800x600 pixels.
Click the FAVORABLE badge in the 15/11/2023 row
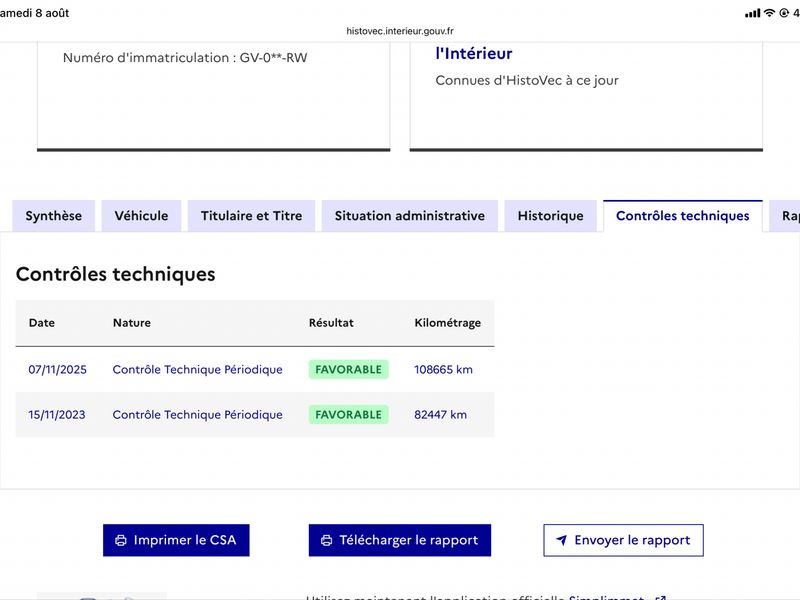point(348,415)
